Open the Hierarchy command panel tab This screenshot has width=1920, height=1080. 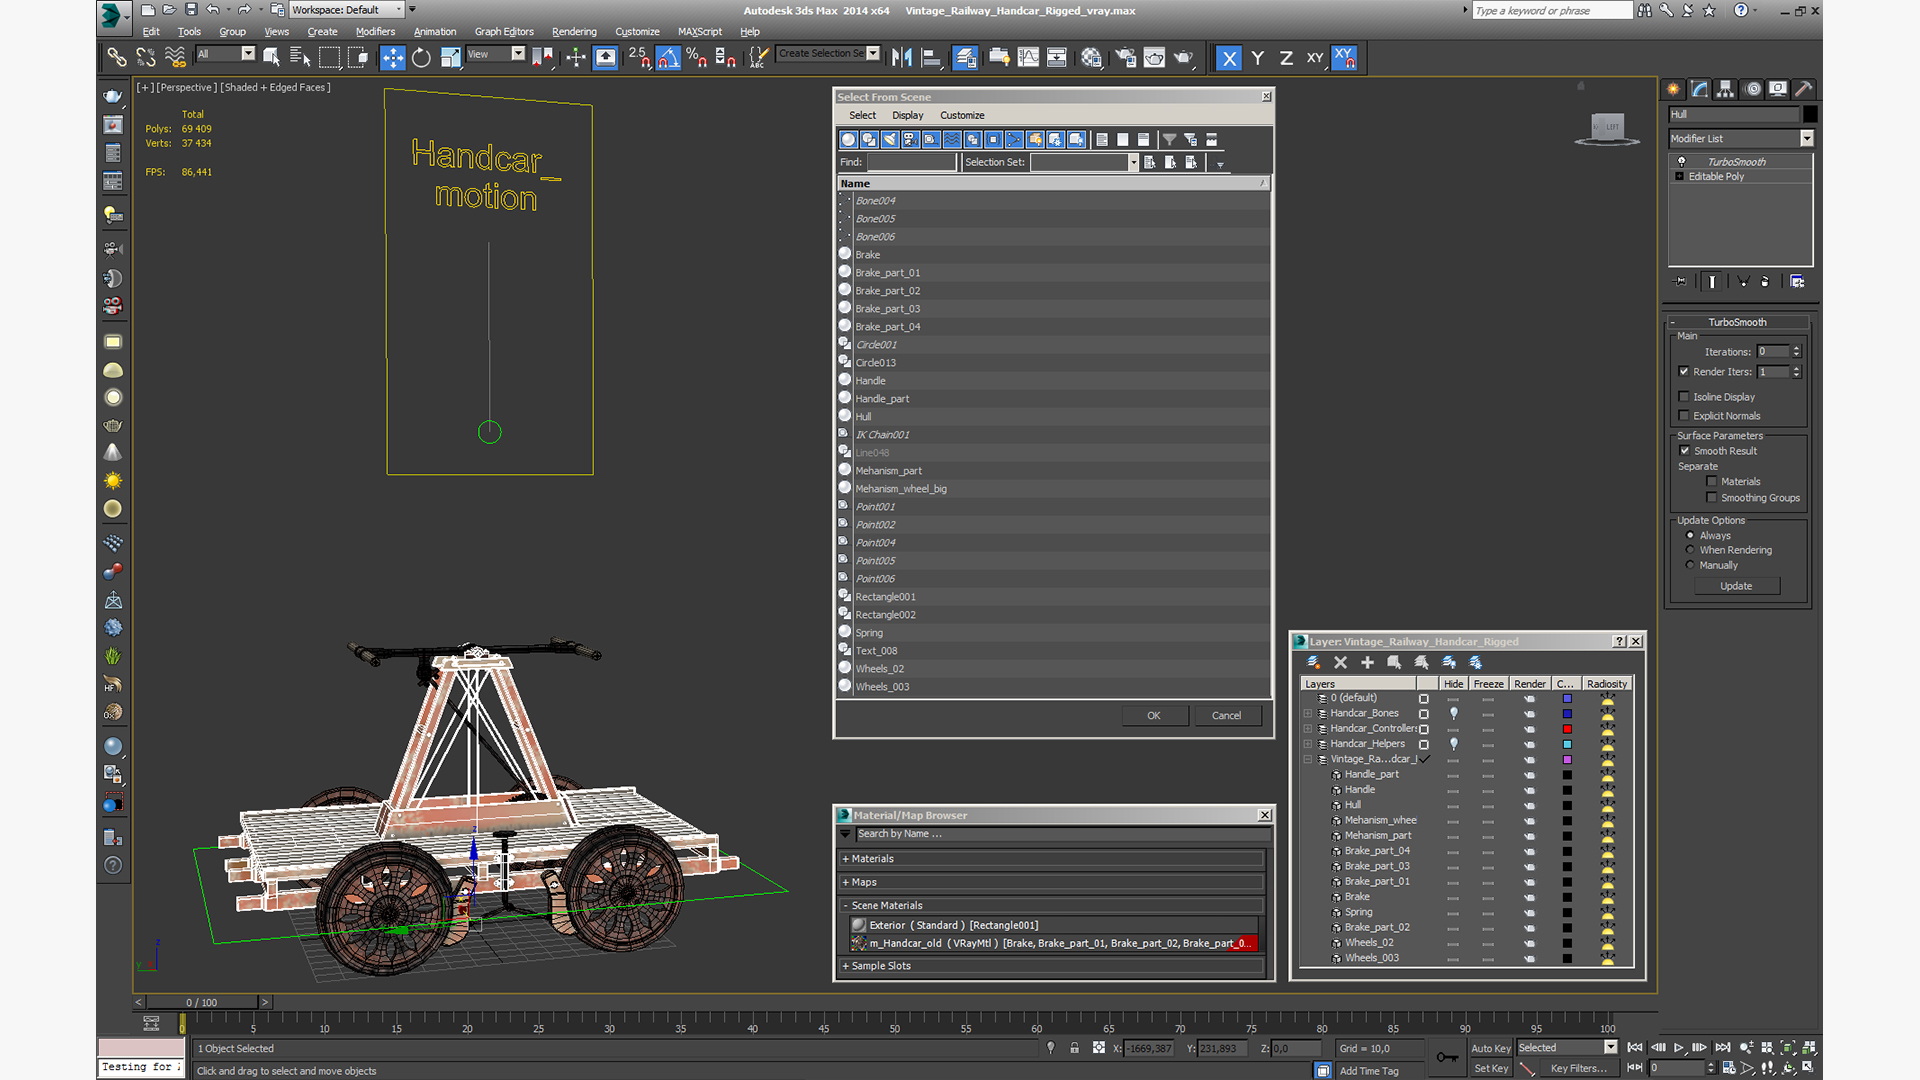point(1725,89)
